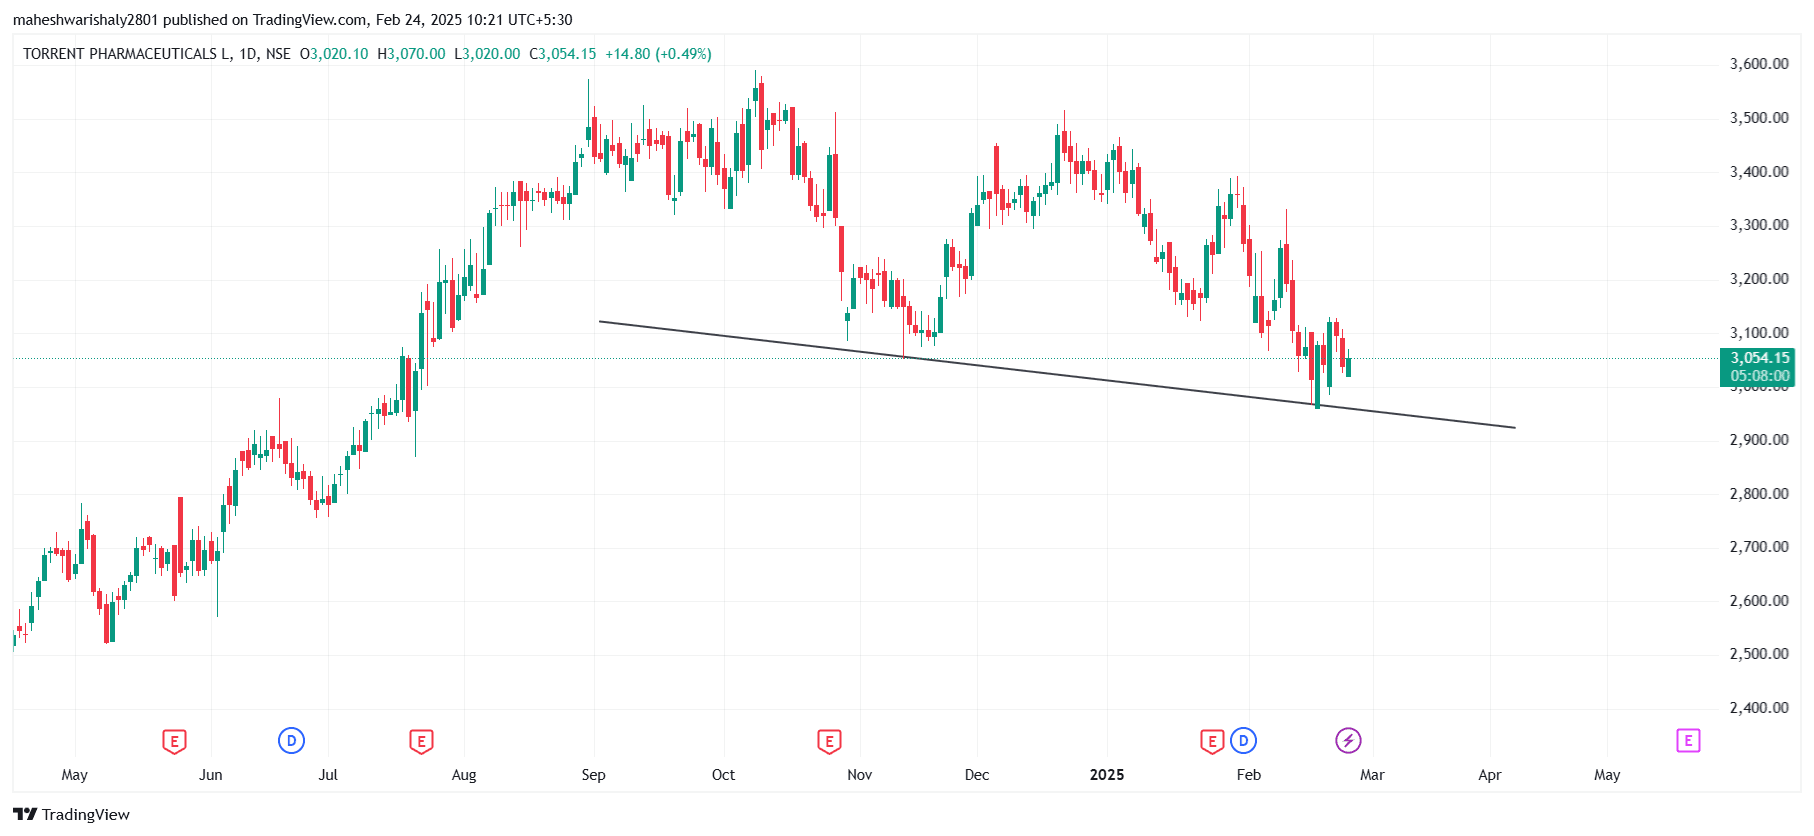Click the 2,900.00 price axis label
The height and width of the screenshot is (836, 1814).
tap(1759, 440)
